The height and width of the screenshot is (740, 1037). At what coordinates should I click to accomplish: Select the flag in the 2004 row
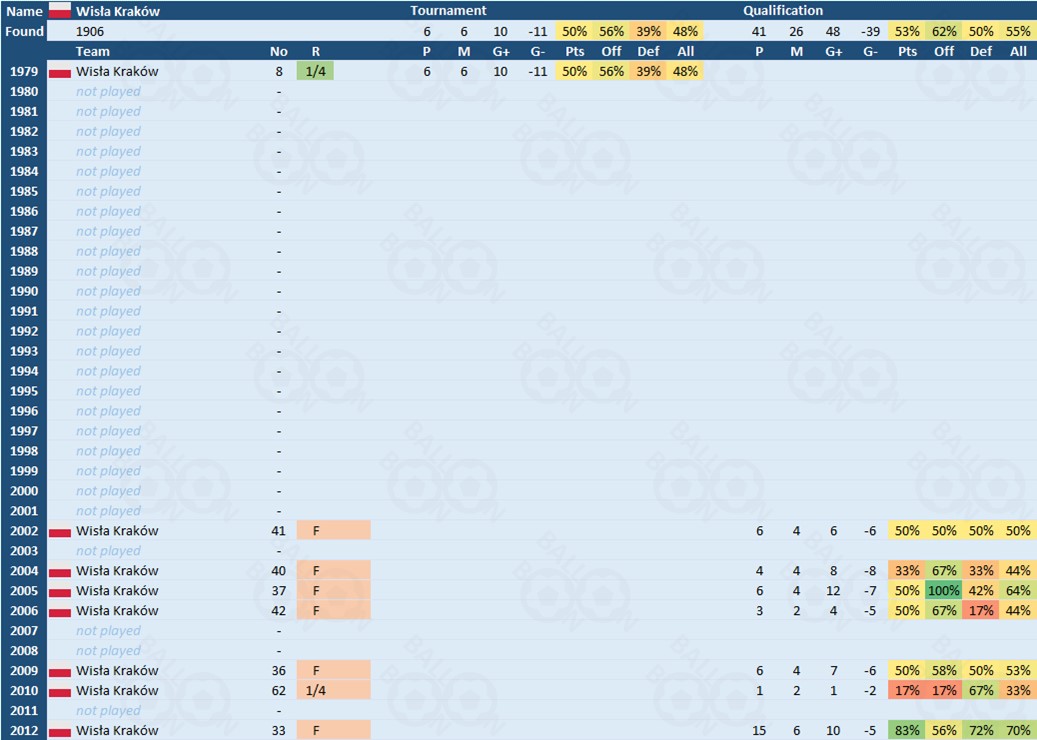click(x=60, y=572)
